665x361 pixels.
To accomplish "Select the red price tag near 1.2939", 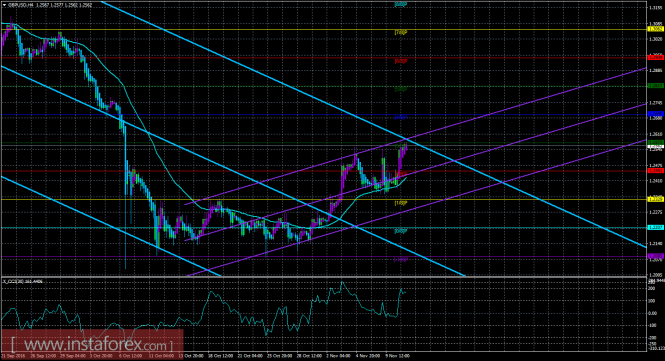I will click(655, 57).
